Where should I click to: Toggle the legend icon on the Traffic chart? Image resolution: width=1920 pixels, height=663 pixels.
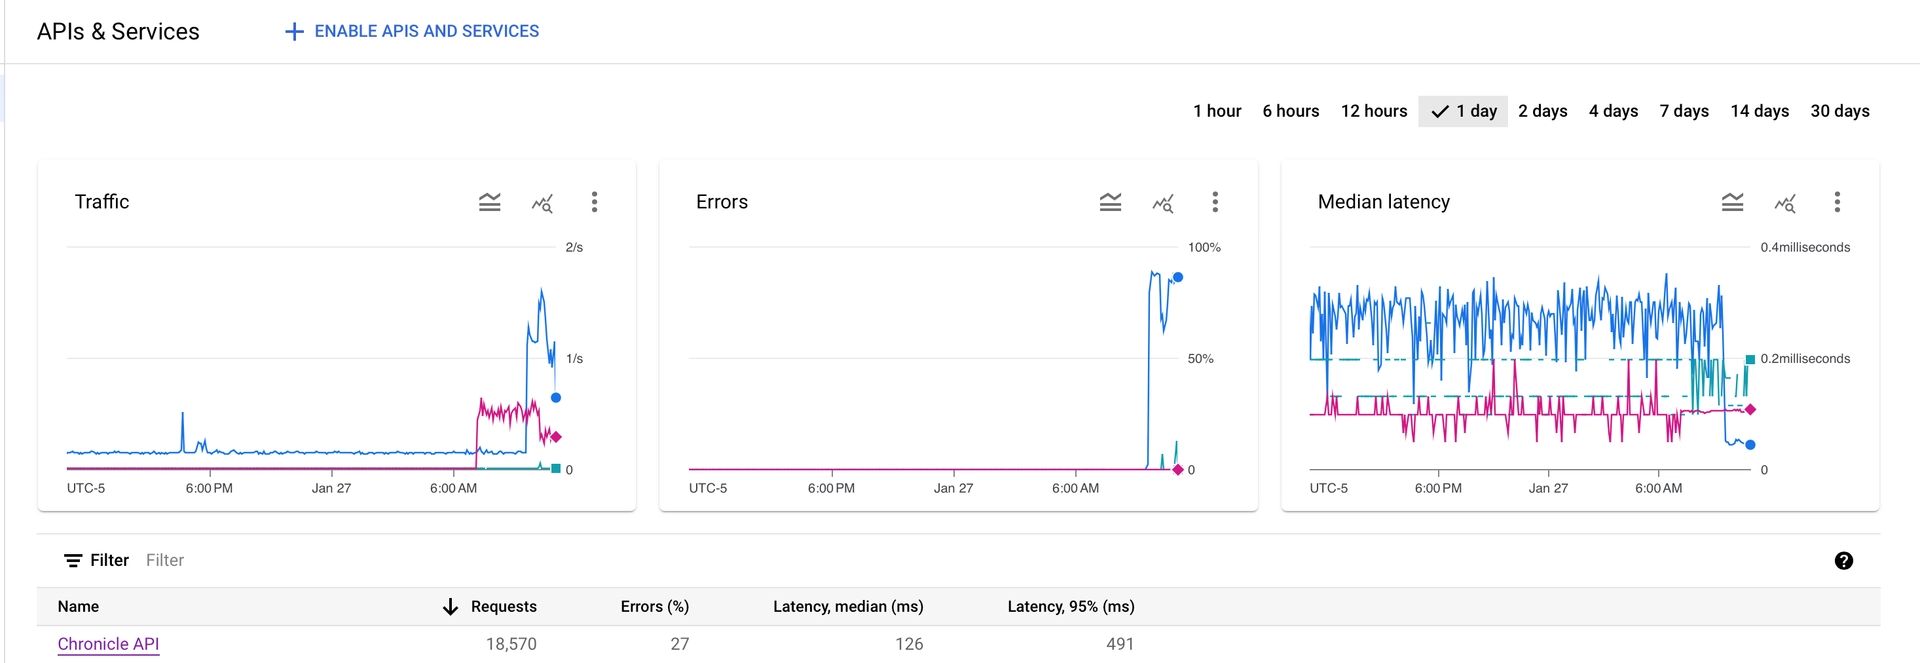(x=489, y=203)
